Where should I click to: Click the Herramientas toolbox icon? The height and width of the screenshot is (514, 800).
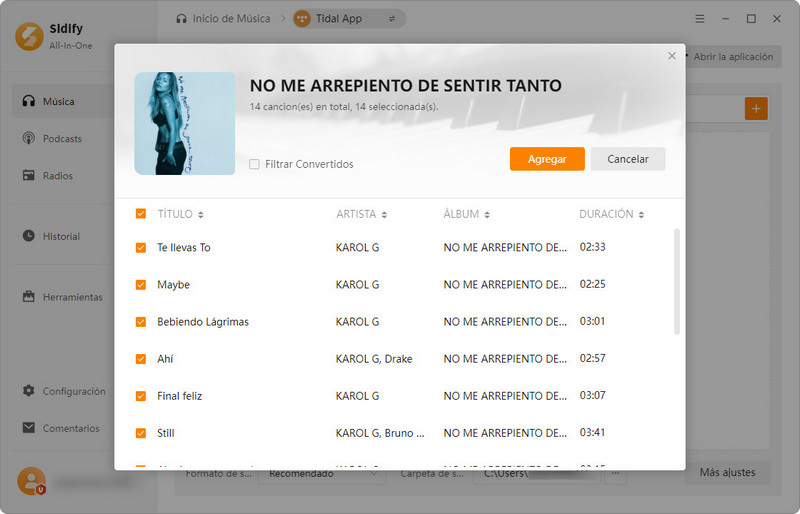point(29,296)
